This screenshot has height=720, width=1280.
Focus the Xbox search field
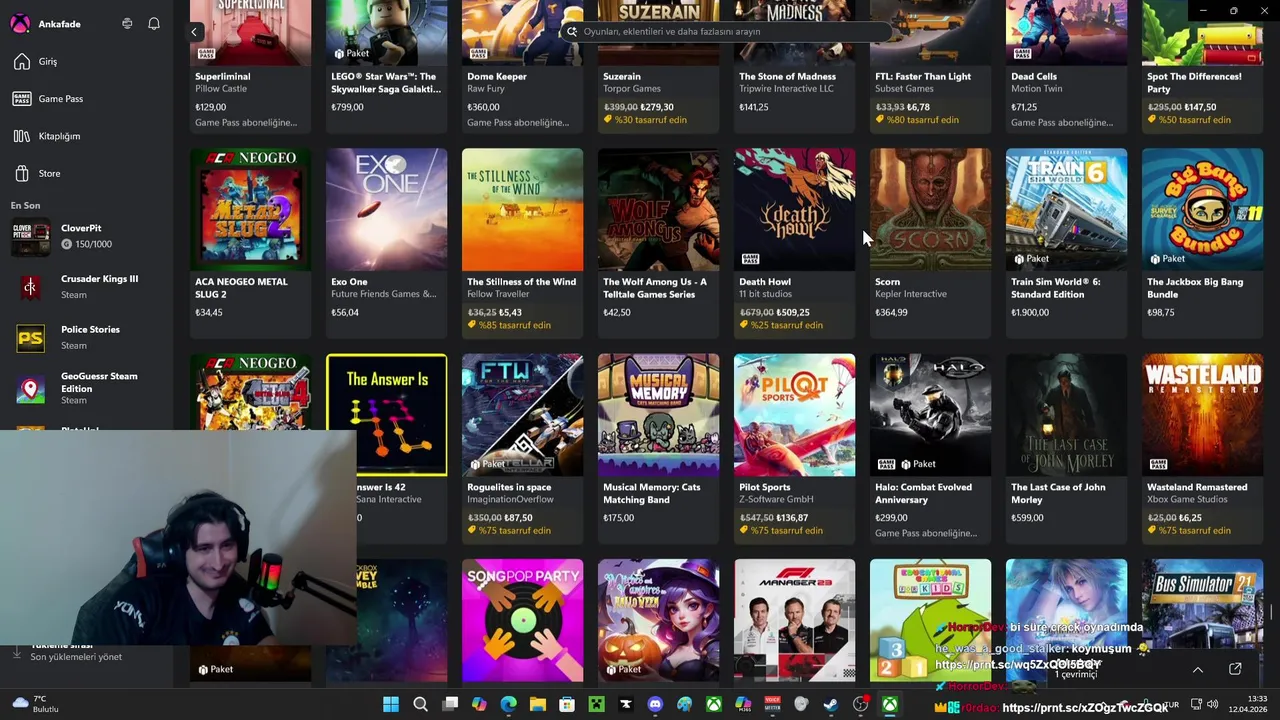coord(725,32)
